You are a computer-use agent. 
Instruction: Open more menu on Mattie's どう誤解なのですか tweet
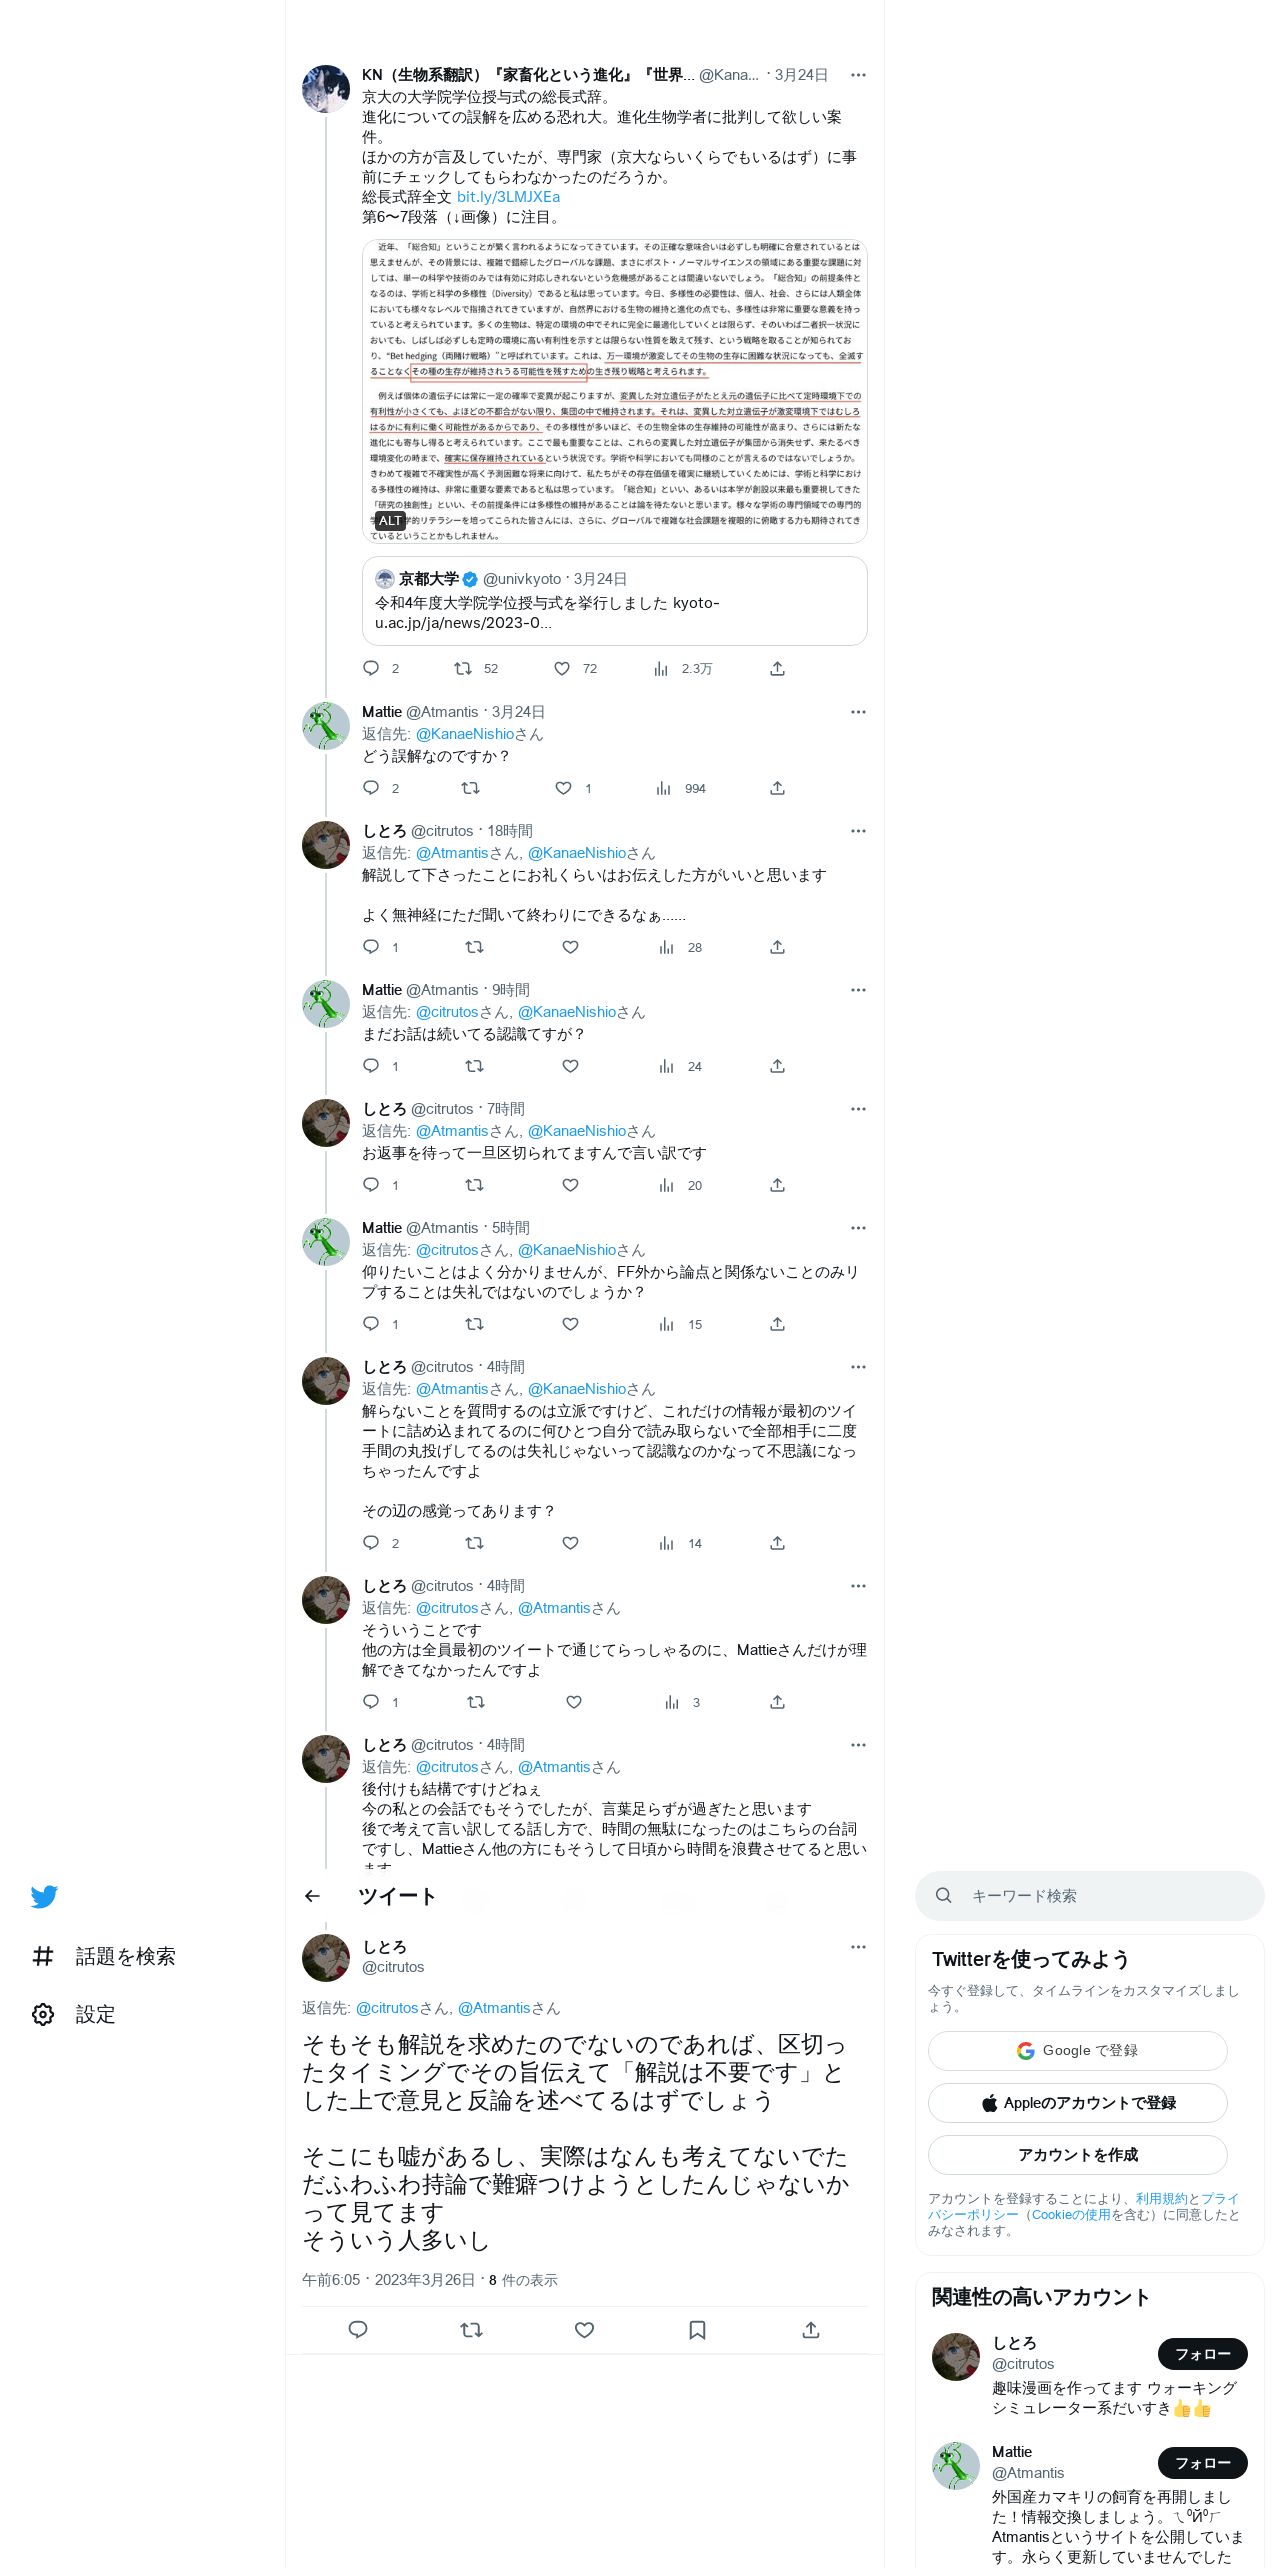tap(858, 712)
